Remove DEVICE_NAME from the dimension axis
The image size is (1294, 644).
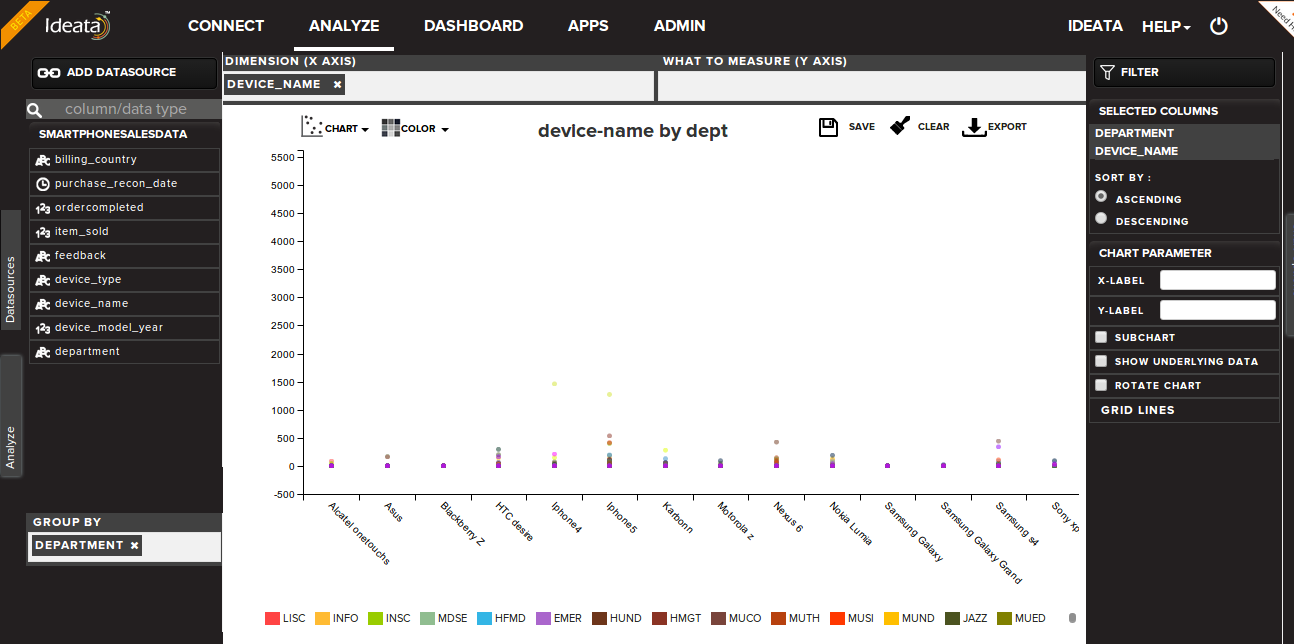337,85
